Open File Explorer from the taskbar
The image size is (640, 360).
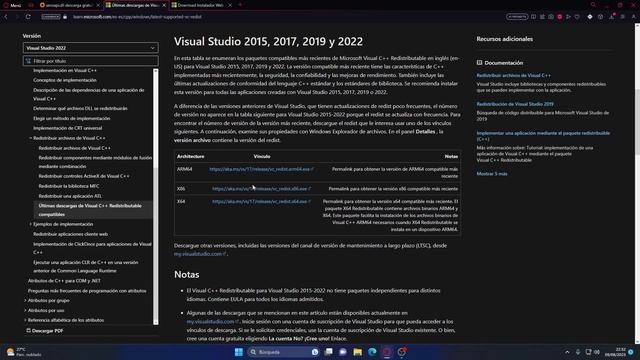tap(358, 352)
